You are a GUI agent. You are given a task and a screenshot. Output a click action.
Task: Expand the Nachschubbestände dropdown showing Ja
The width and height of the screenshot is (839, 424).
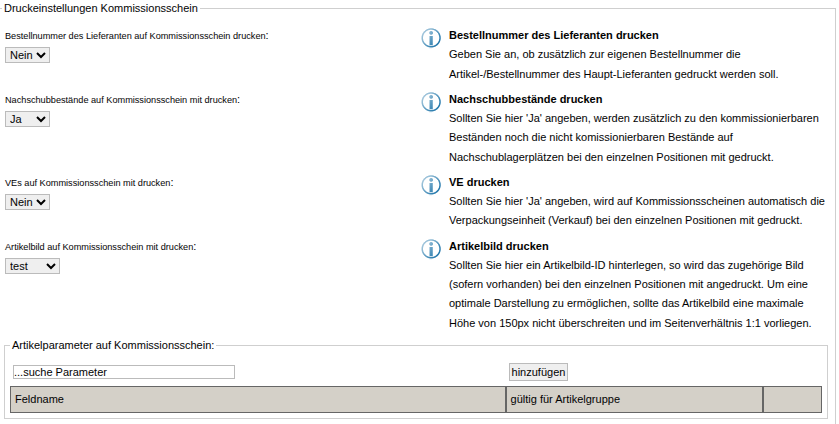pos(27,119)
